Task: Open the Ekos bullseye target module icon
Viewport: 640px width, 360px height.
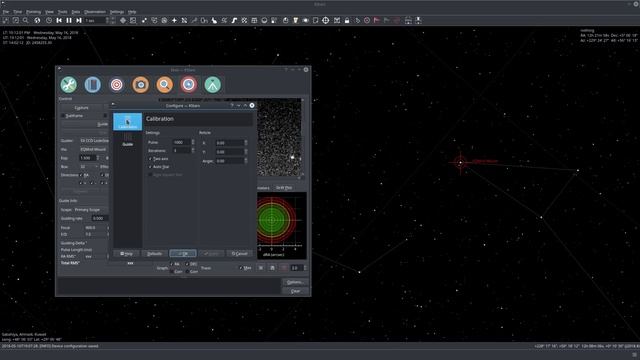Action: tap(117, 84)
